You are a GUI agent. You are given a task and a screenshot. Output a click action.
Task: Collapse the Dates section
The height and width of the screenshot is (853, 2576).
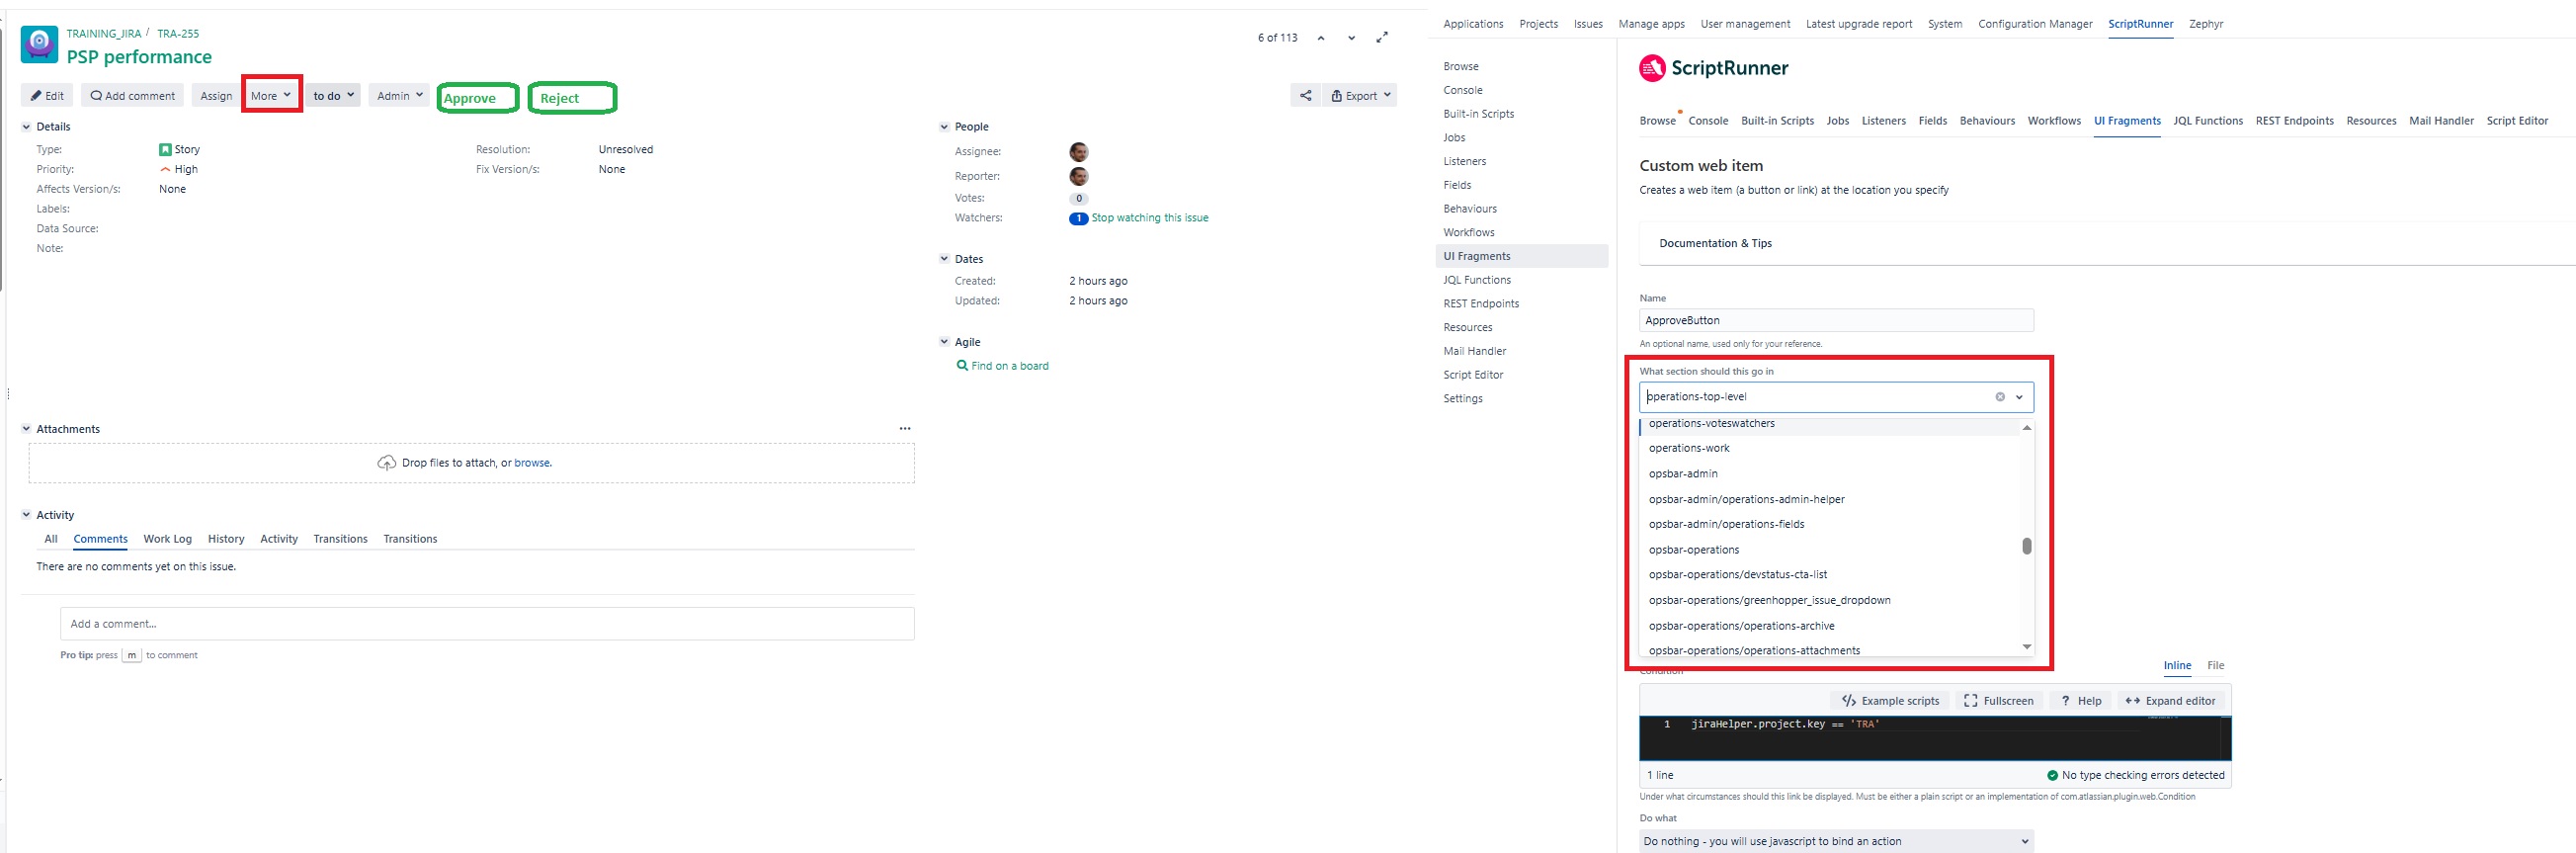(944, 259)
